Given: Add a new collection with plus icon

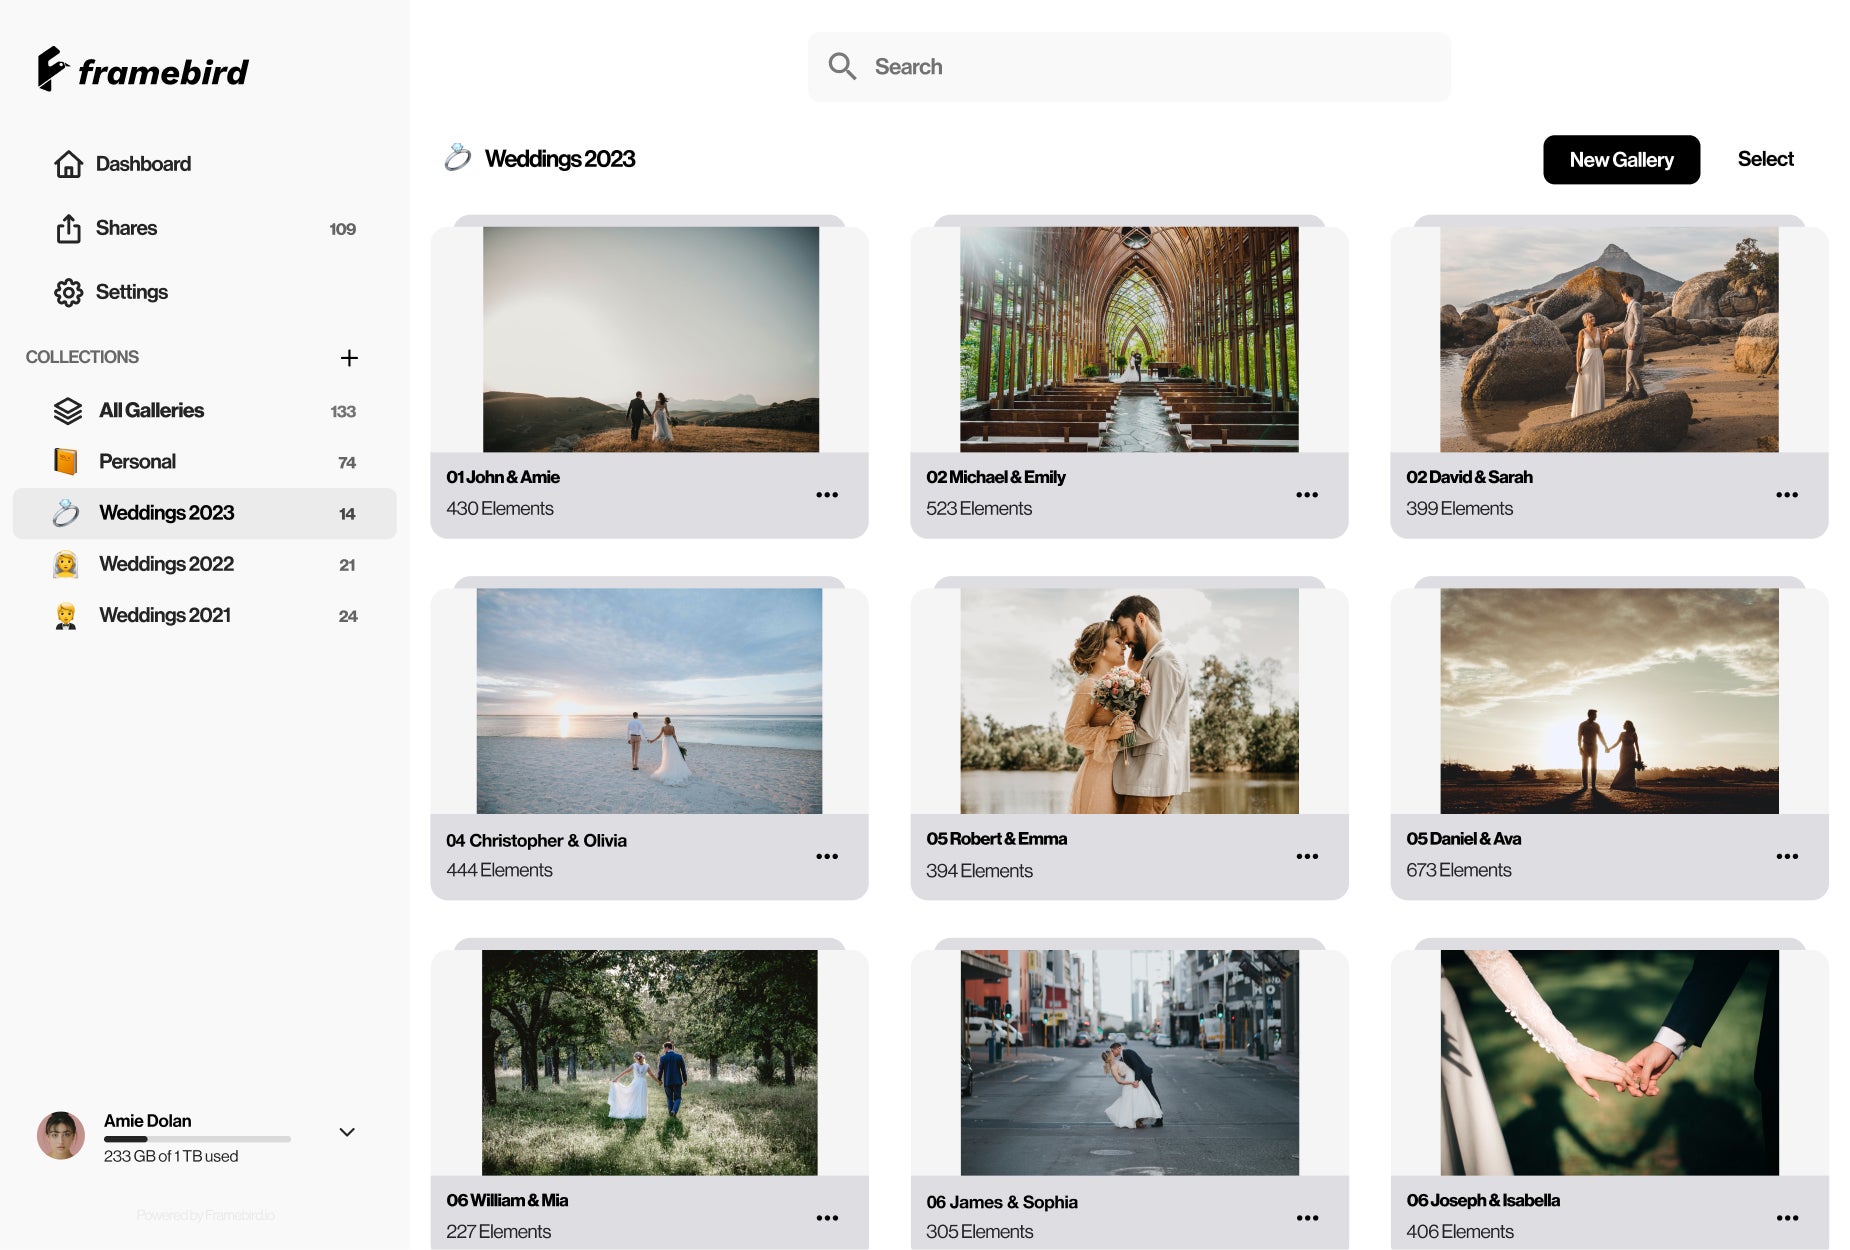Looking at the screenshot, I should [x=349, y=358].
